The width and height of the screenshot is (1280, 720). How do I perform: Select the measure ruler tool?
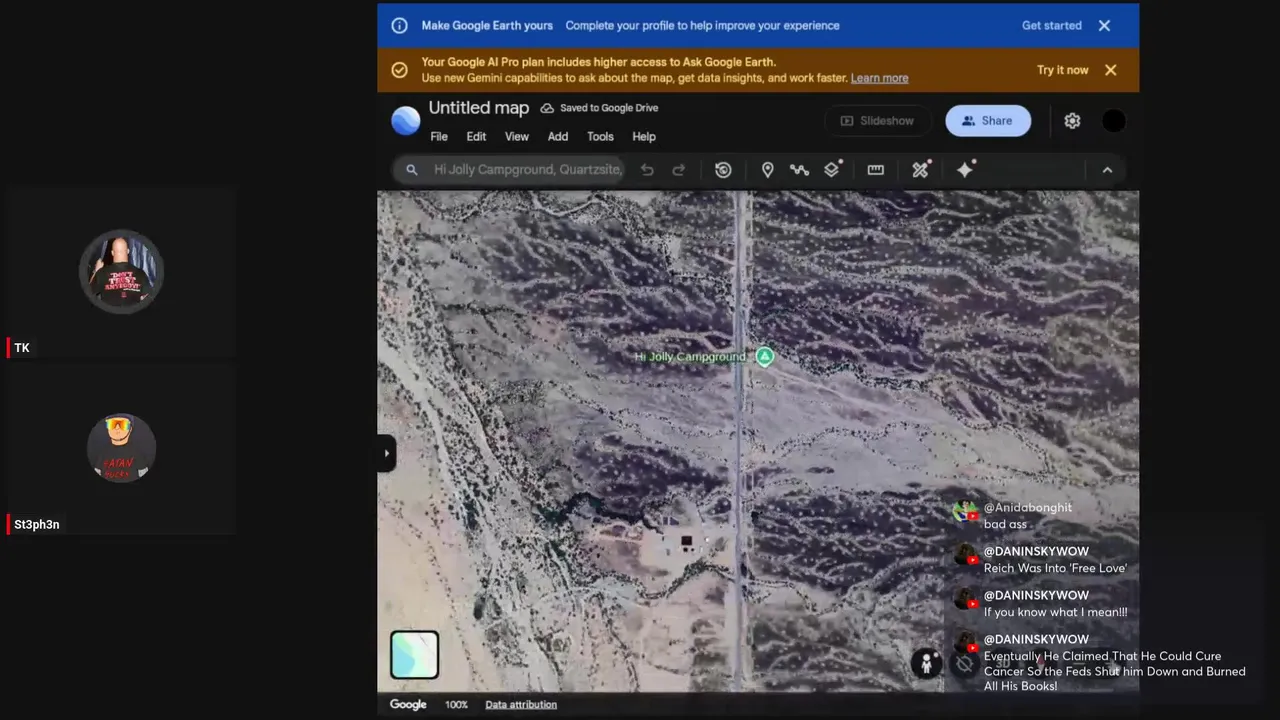[876, 170]
